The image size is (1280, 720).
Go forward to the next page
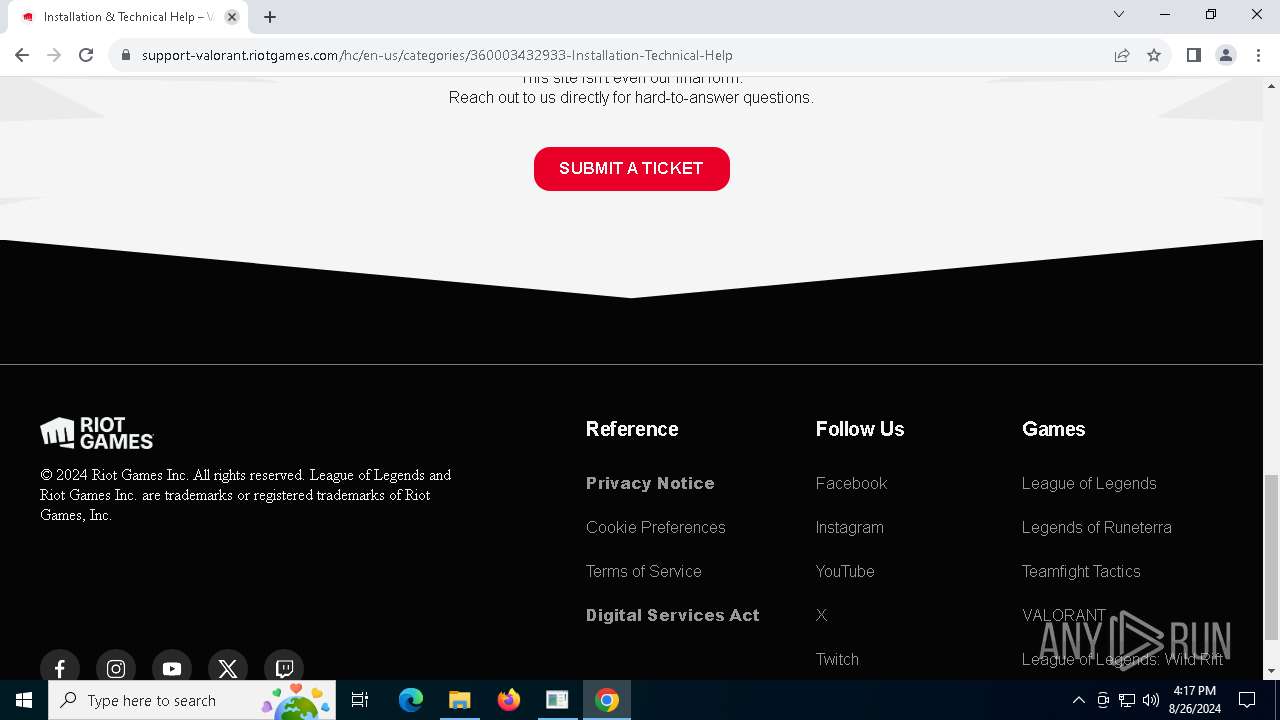coord(54,55)
